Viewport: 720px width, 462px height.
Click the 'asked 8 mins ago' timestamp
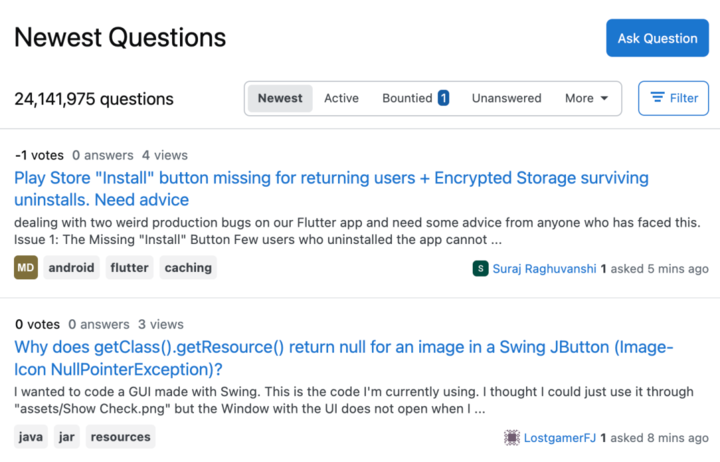659,438
